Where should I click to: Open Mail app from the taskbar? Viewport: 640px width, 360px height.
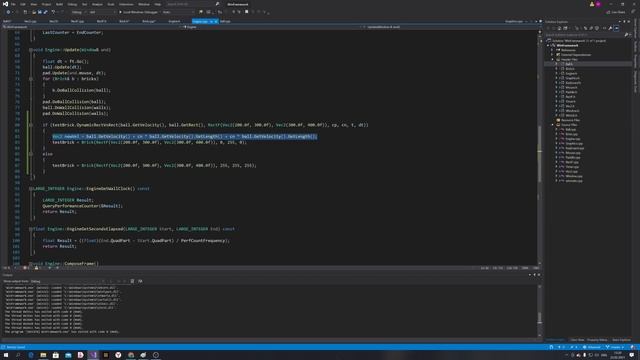click(x=68, y=355)
